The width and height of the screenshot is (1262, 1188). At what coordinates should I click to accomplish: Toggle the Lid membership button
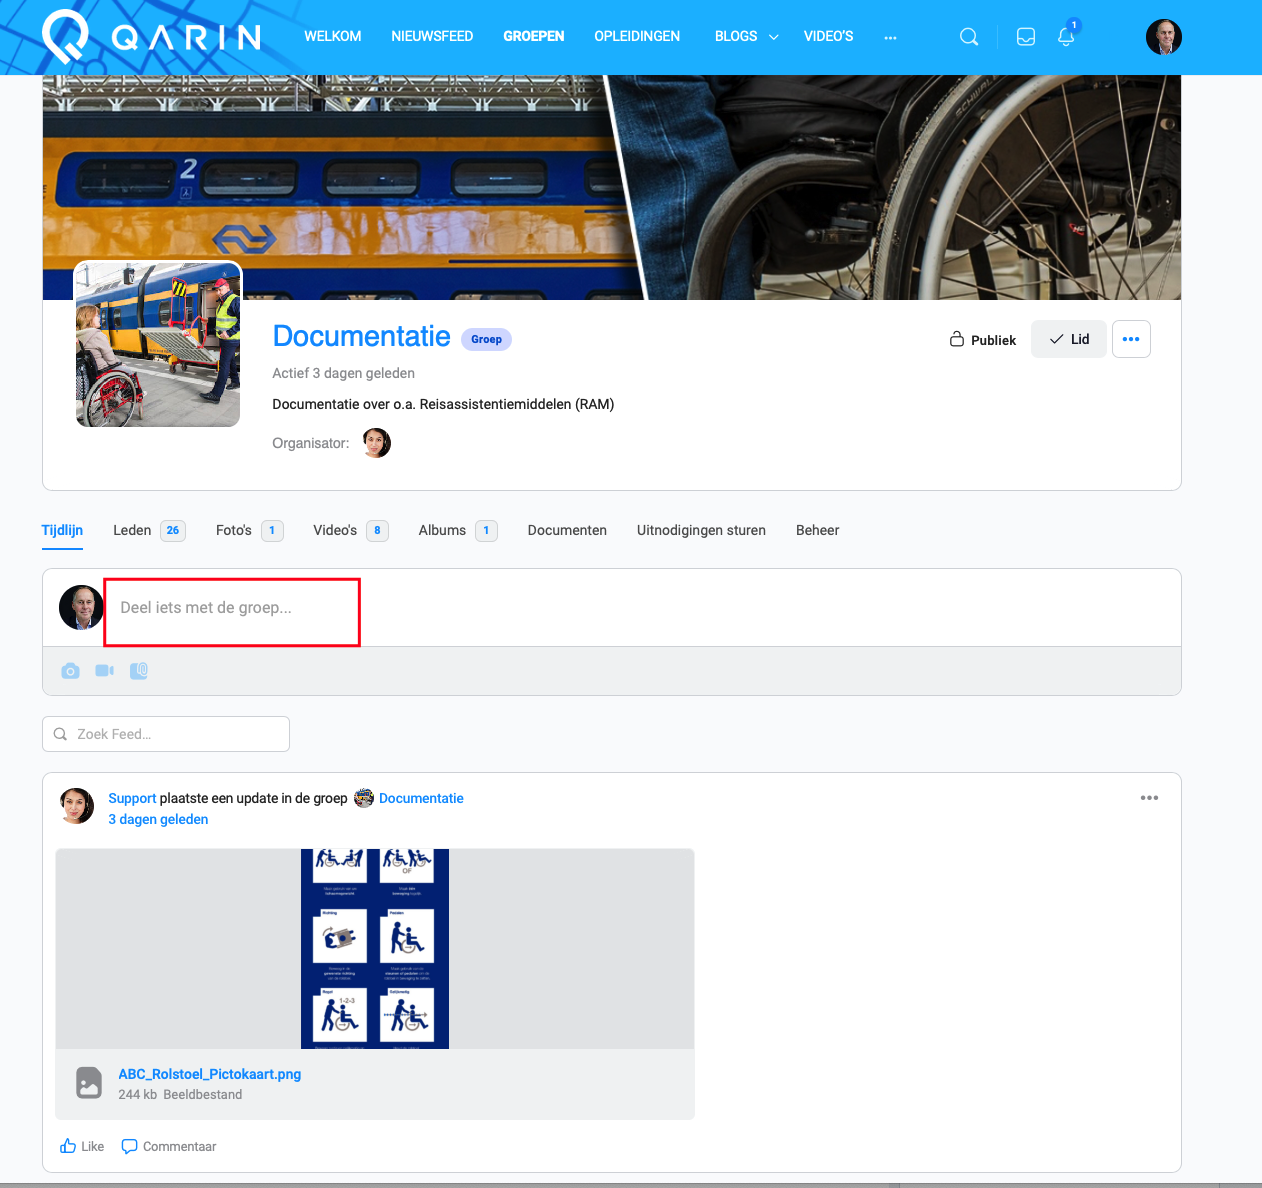(1068, 339)
